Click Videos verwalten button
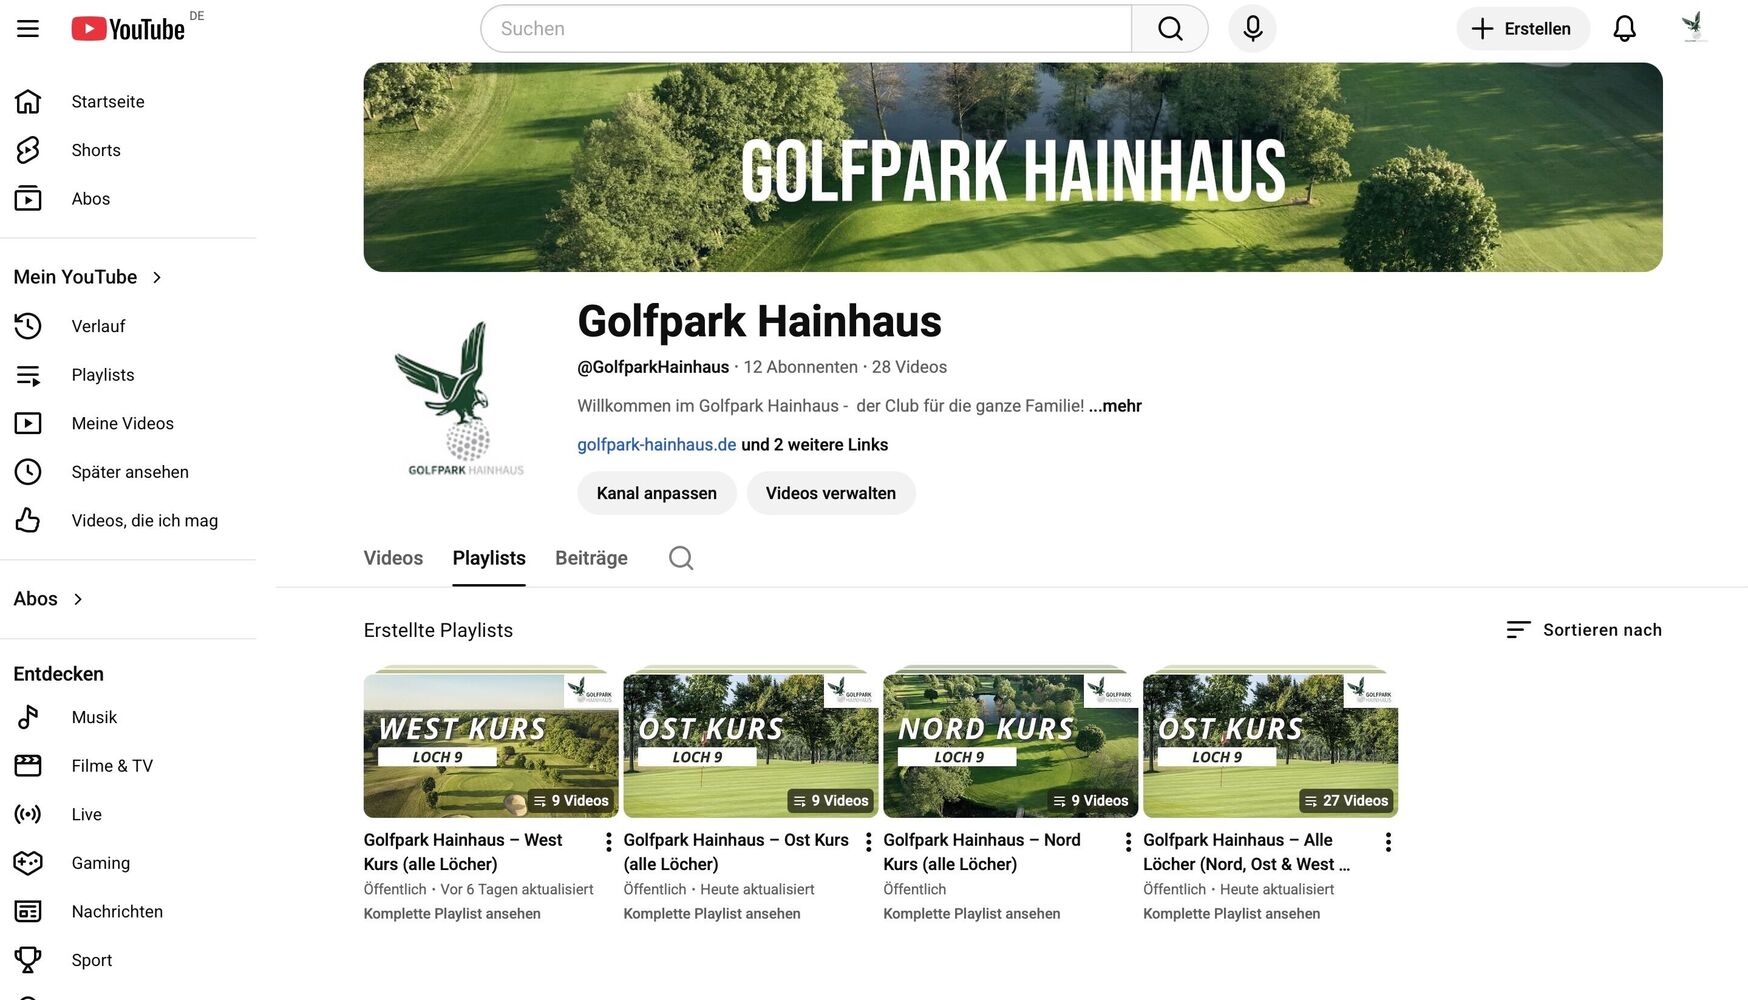Viewport: 1748px width, 1000px height. (831, 493)
